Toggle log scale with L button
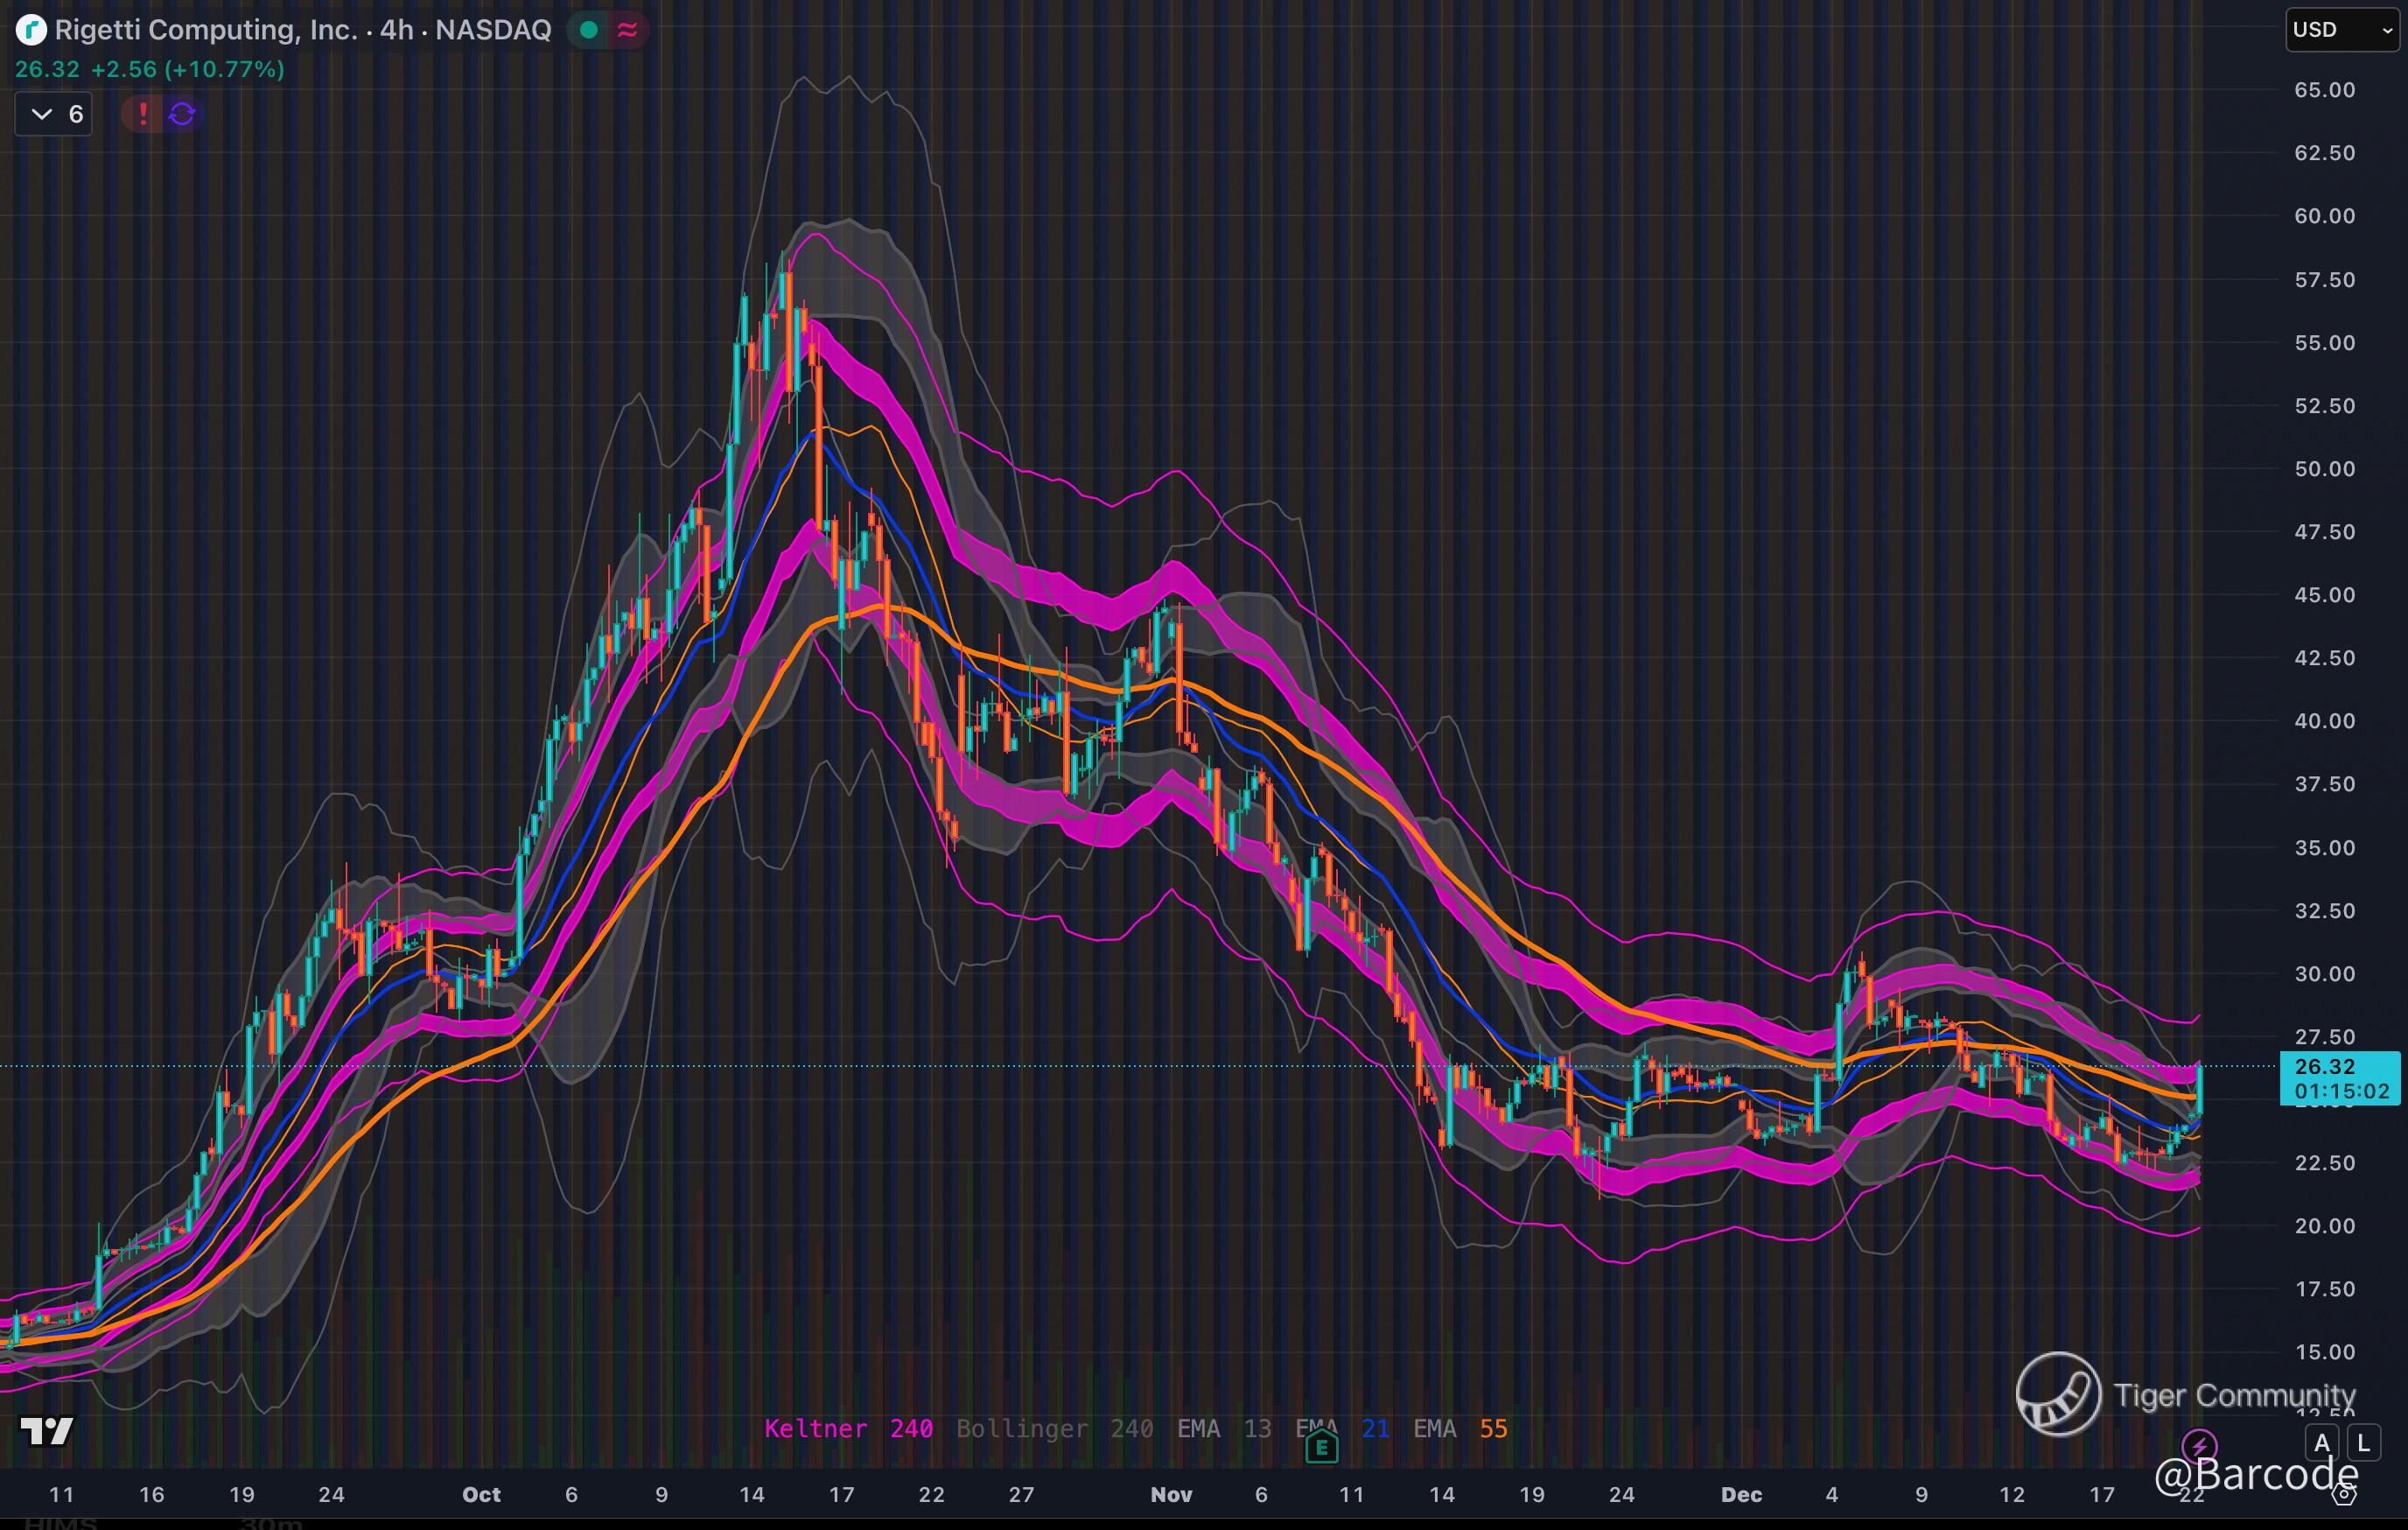The image size is (2408, 1530). pos(2363,1443)
